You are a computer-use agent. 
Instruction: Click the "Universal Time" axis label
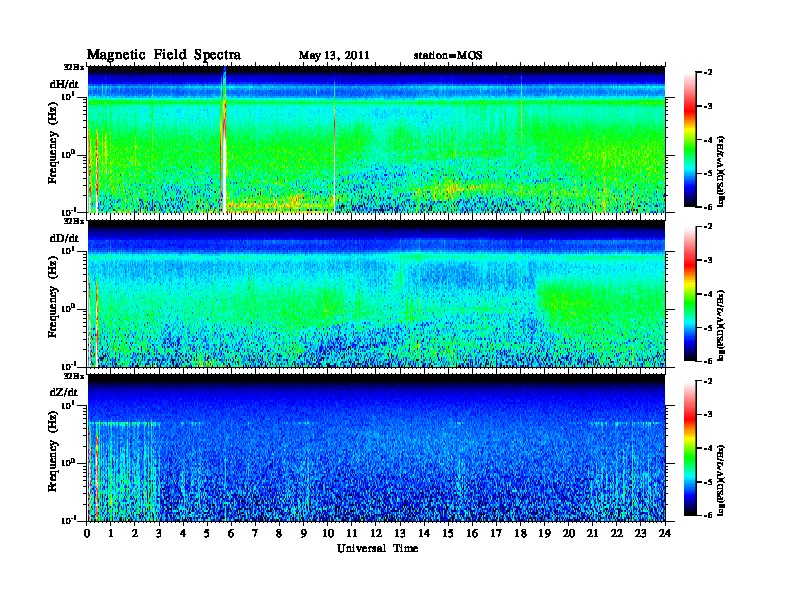(x=377, y=548)
